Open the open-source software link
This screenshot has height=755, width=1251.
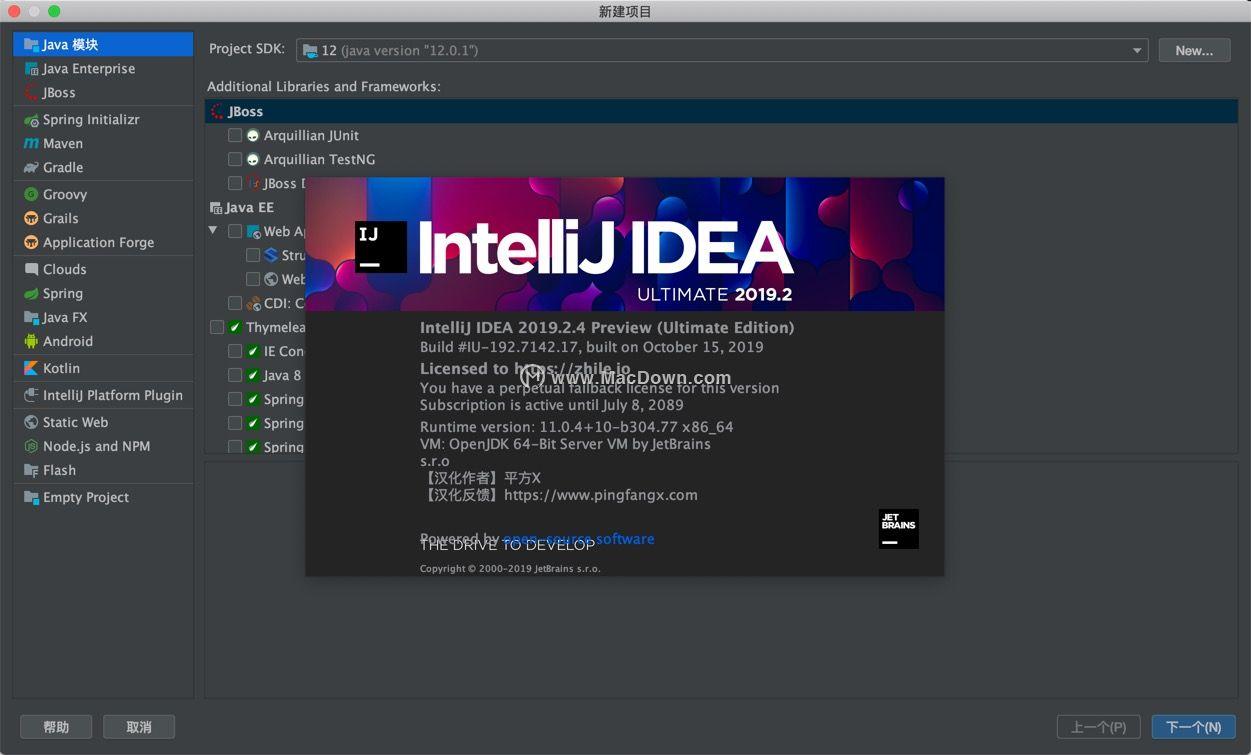[579, 538]
